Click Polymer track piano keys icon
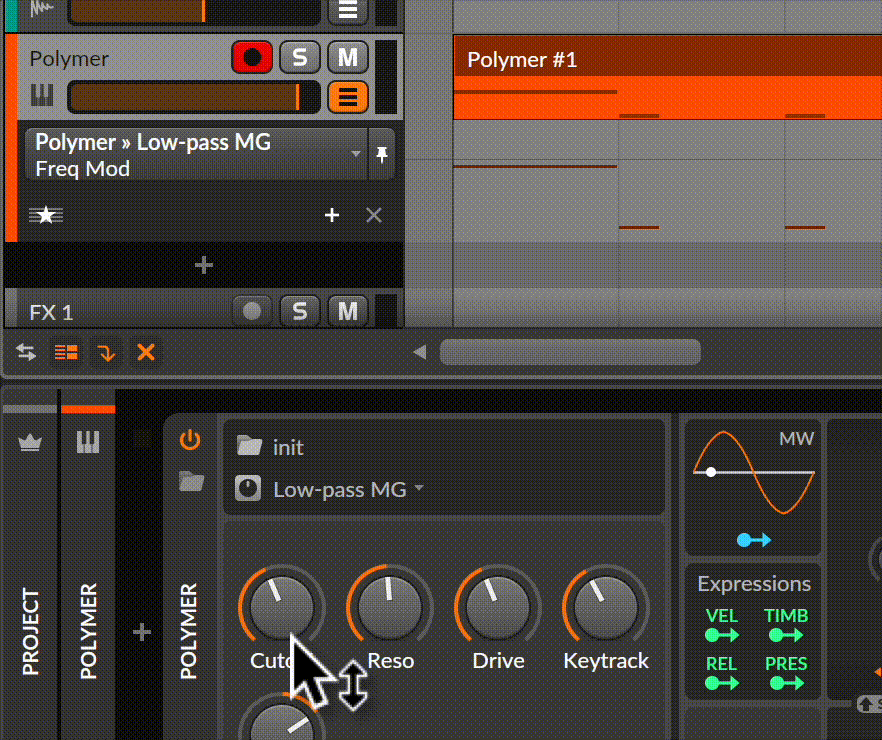 [42, 96]
